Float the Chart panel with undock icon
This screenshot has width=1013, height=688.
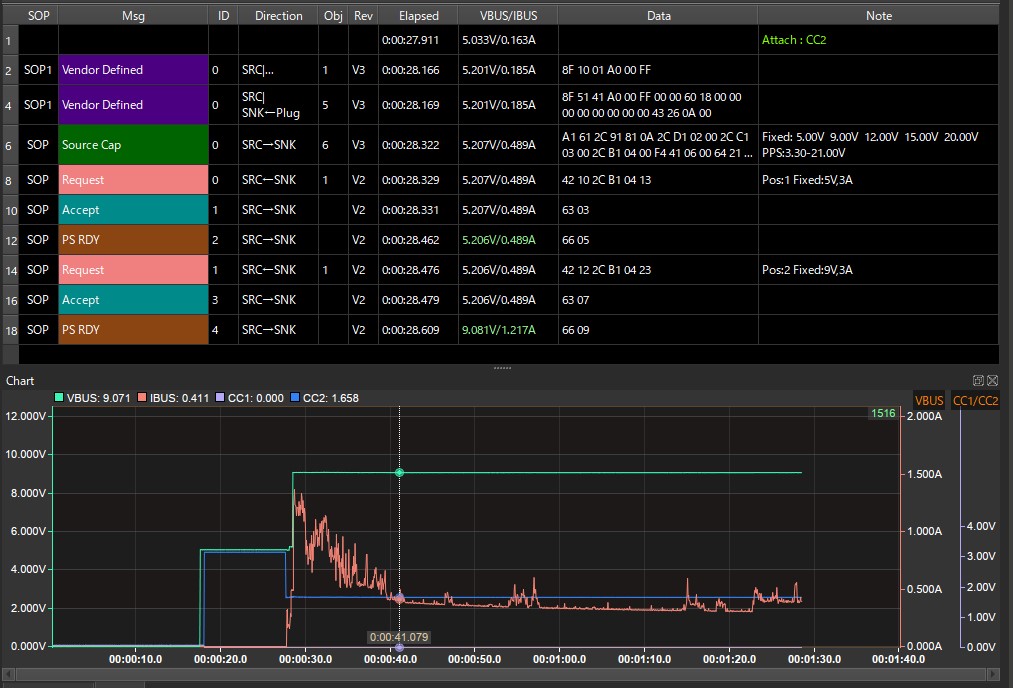tap(978, 380)
